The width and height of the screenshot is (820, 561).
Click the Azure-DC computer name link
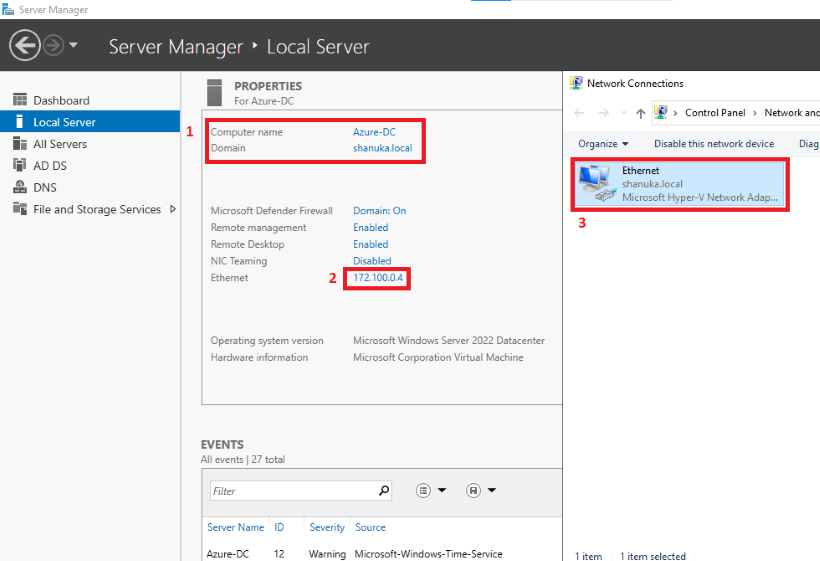(374, 132)
